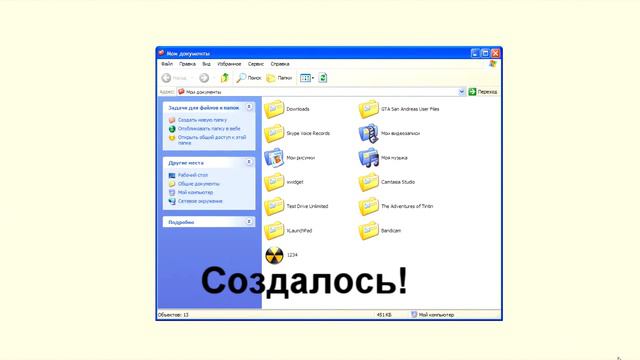This screenshot has height=360, width=640.
Task: Click the Переход go button
Action: point(483,92)
